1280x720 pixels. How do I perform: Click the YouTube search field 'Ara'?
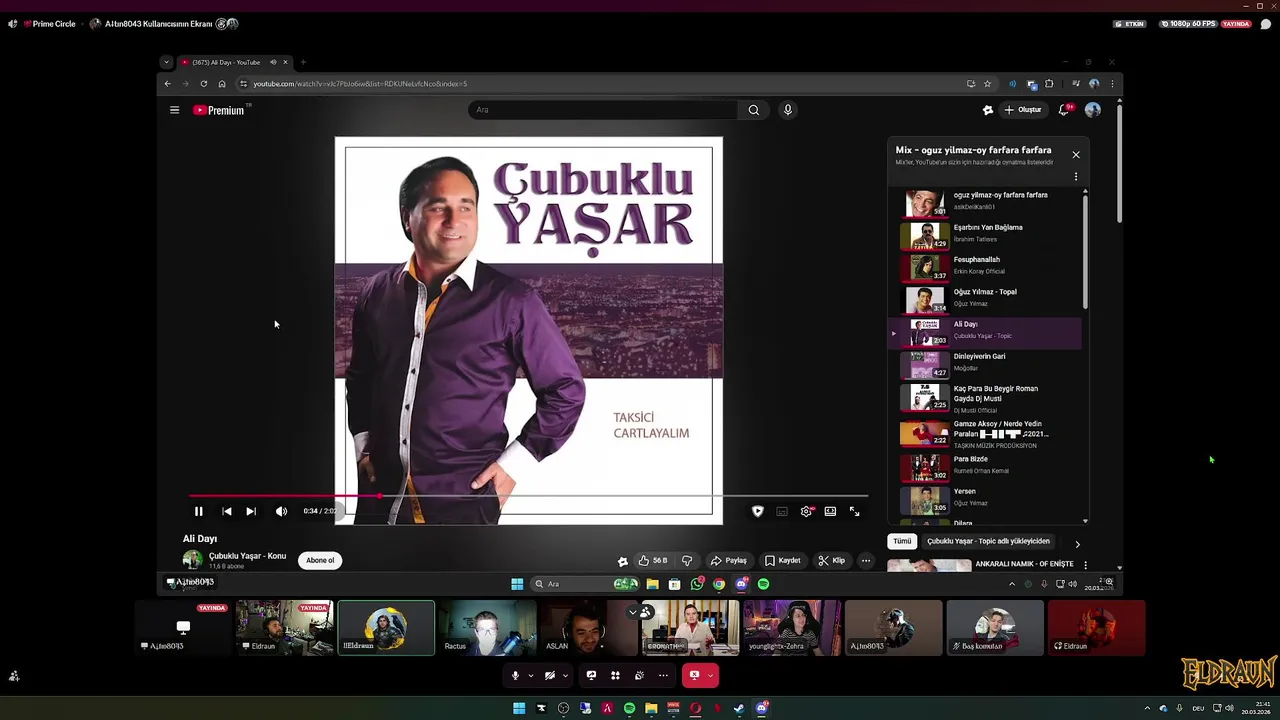click(x=603, y=110)
